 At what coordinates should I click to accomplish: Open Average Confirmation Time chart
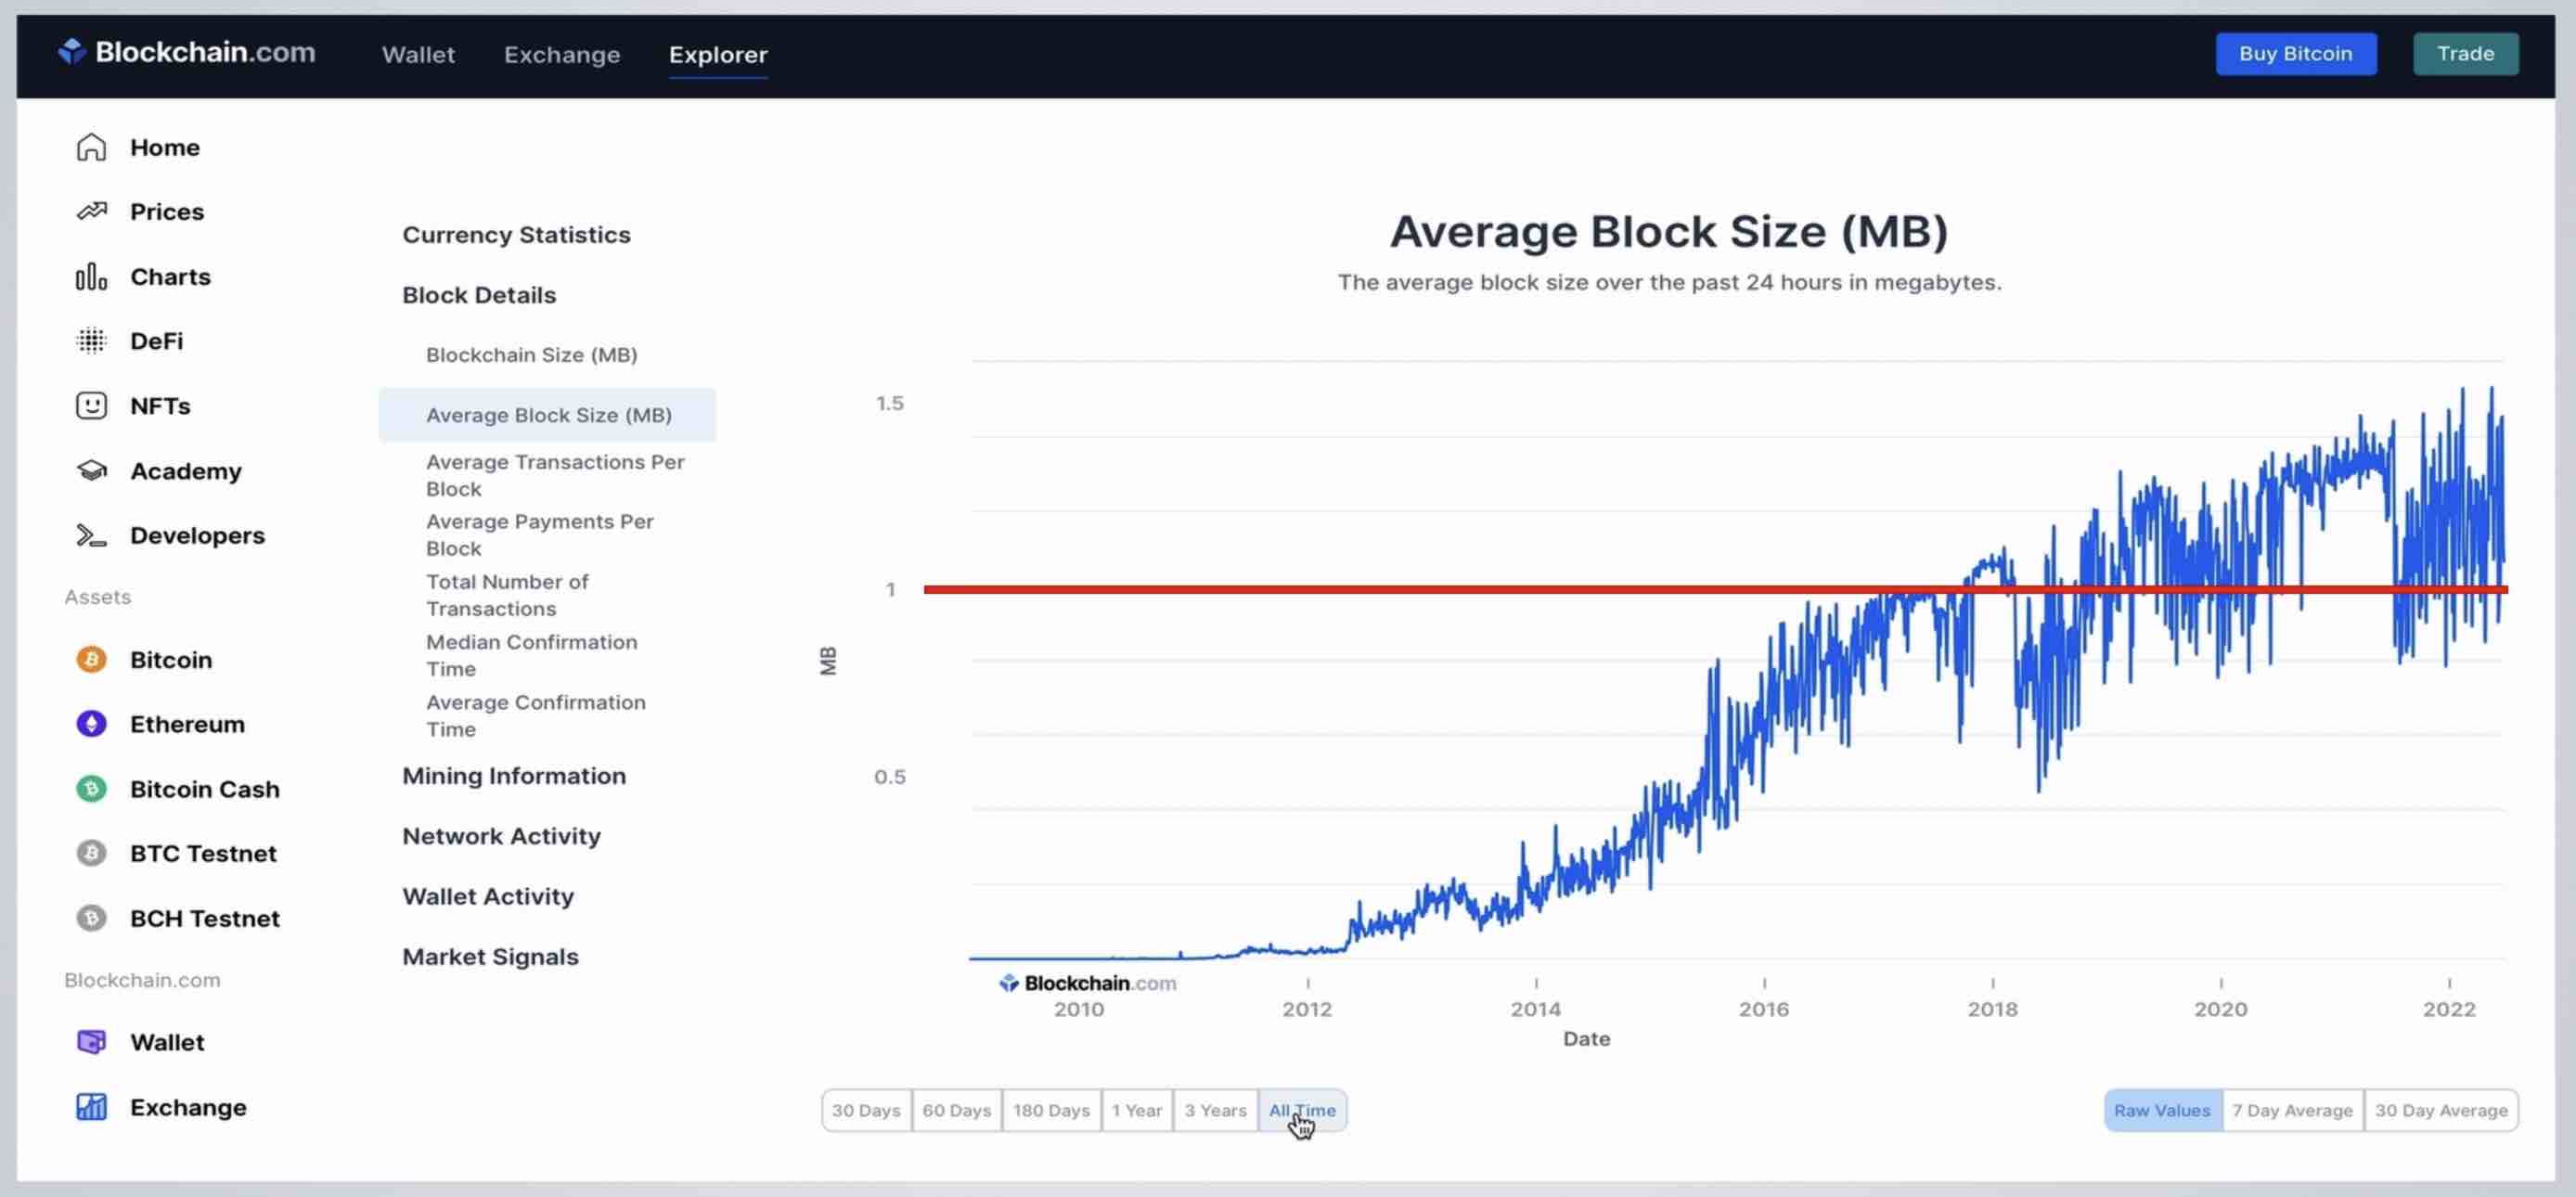pyautogui.click(x=536, y=715)
